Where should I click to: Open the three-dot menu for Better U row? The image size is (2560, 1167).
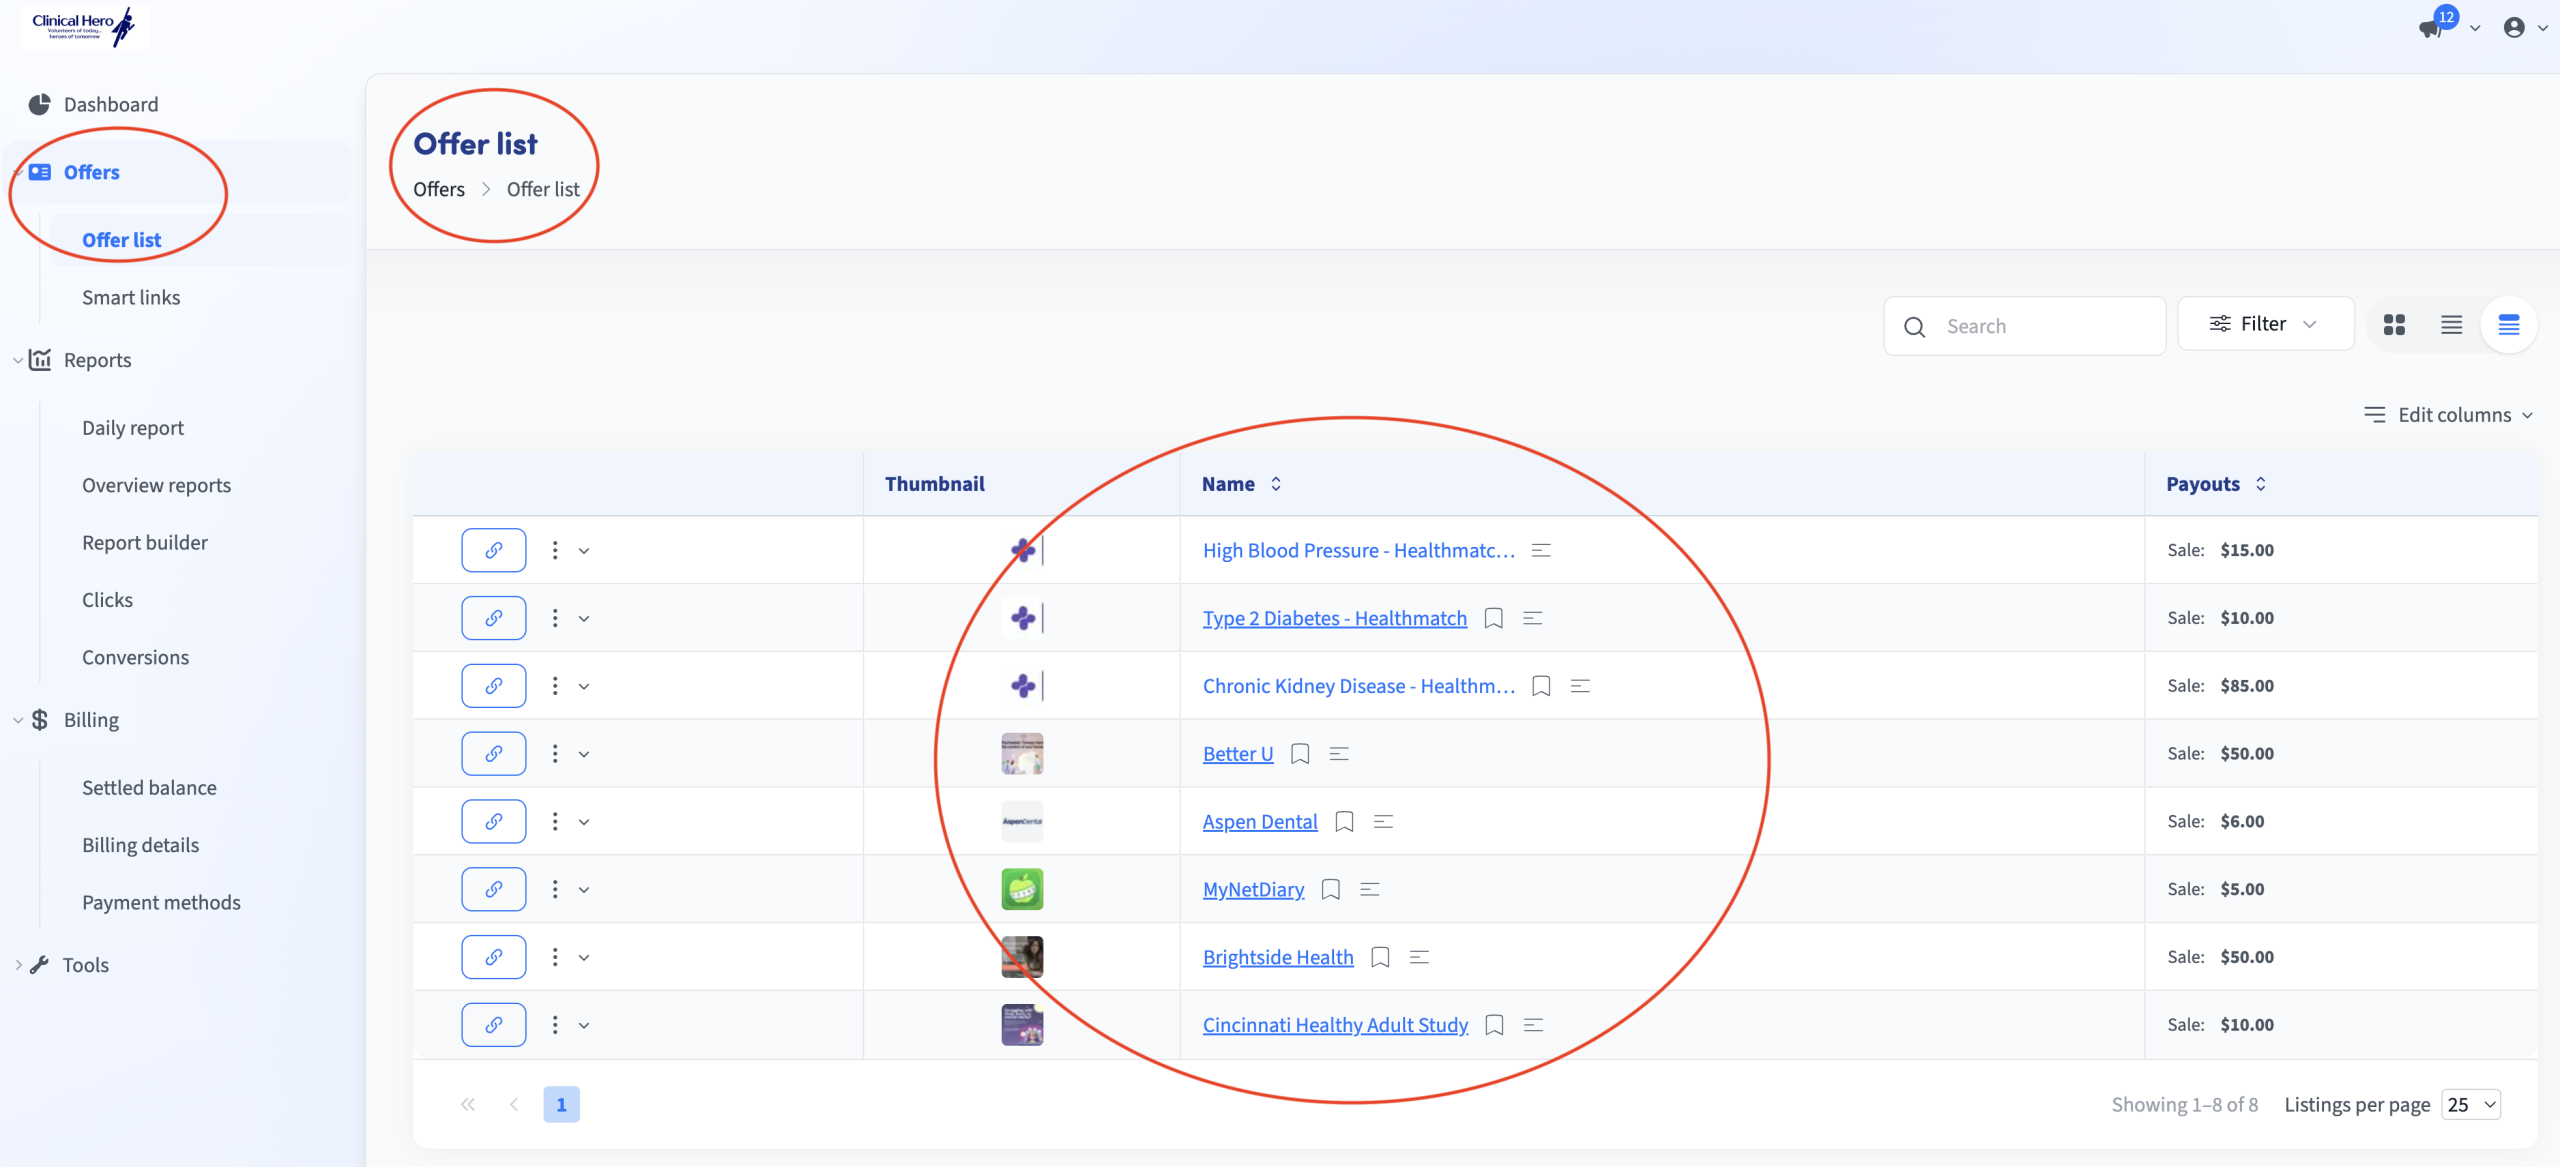pos(555,754)
